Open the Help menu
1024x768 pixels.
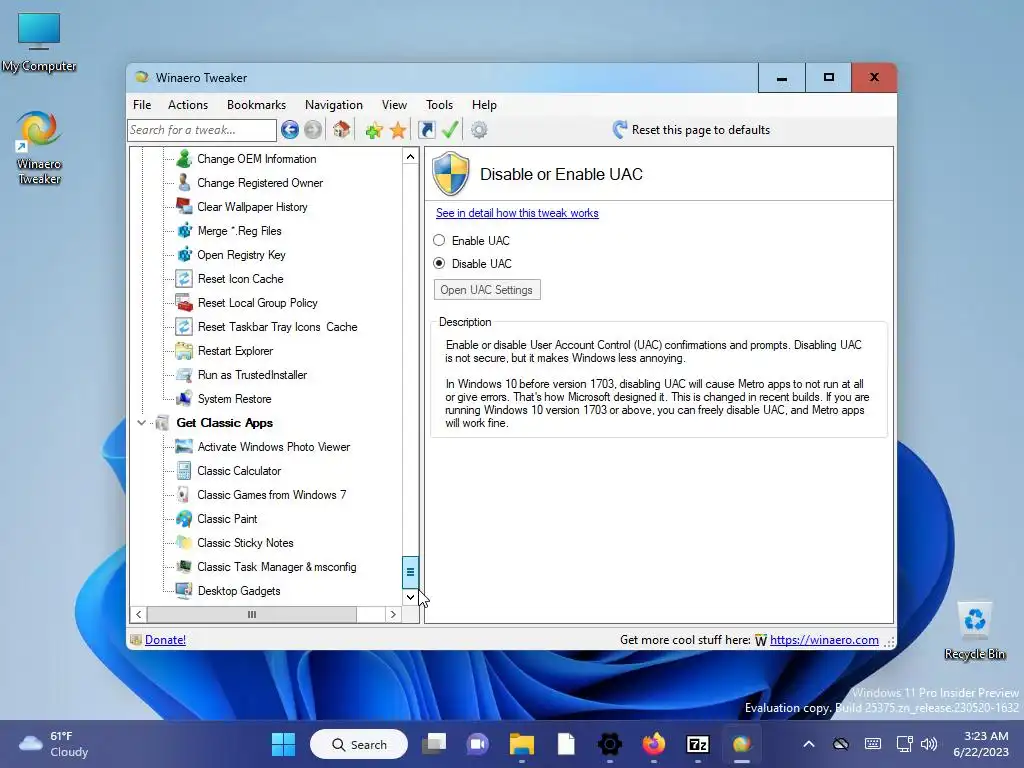pos(484,104)
